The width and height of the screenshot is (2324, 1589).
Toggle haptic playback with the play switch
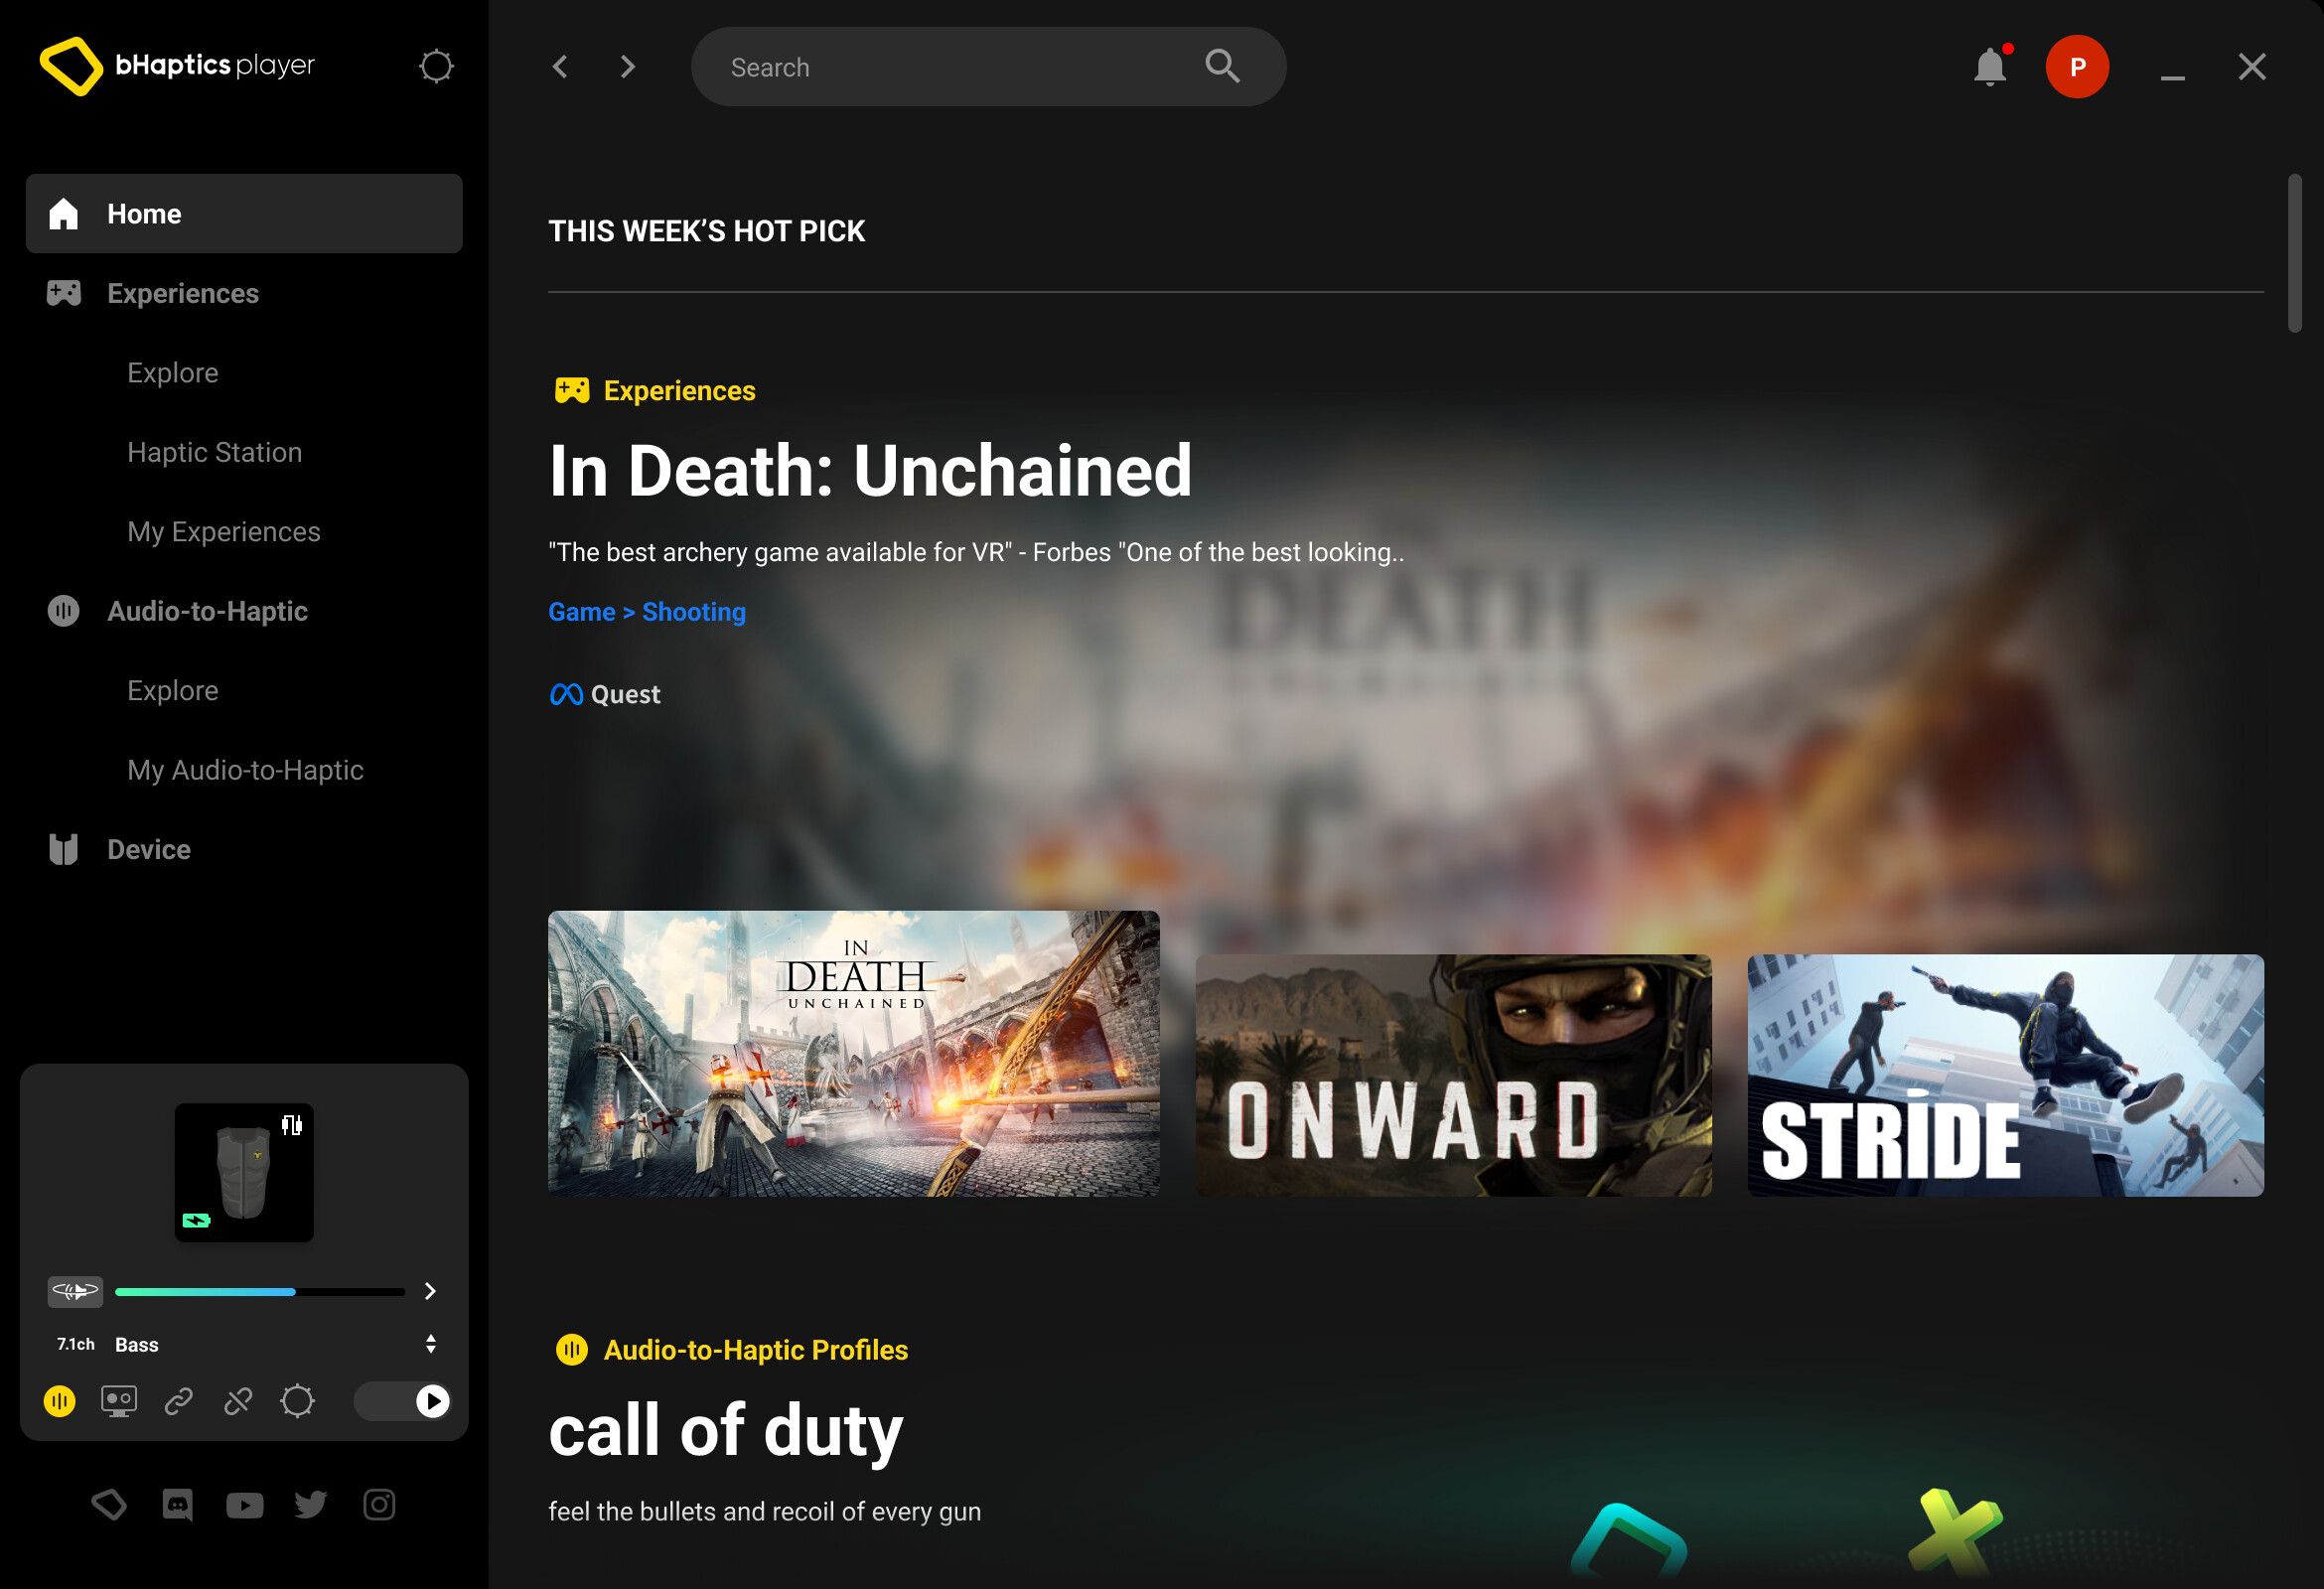coord(431,1401)
